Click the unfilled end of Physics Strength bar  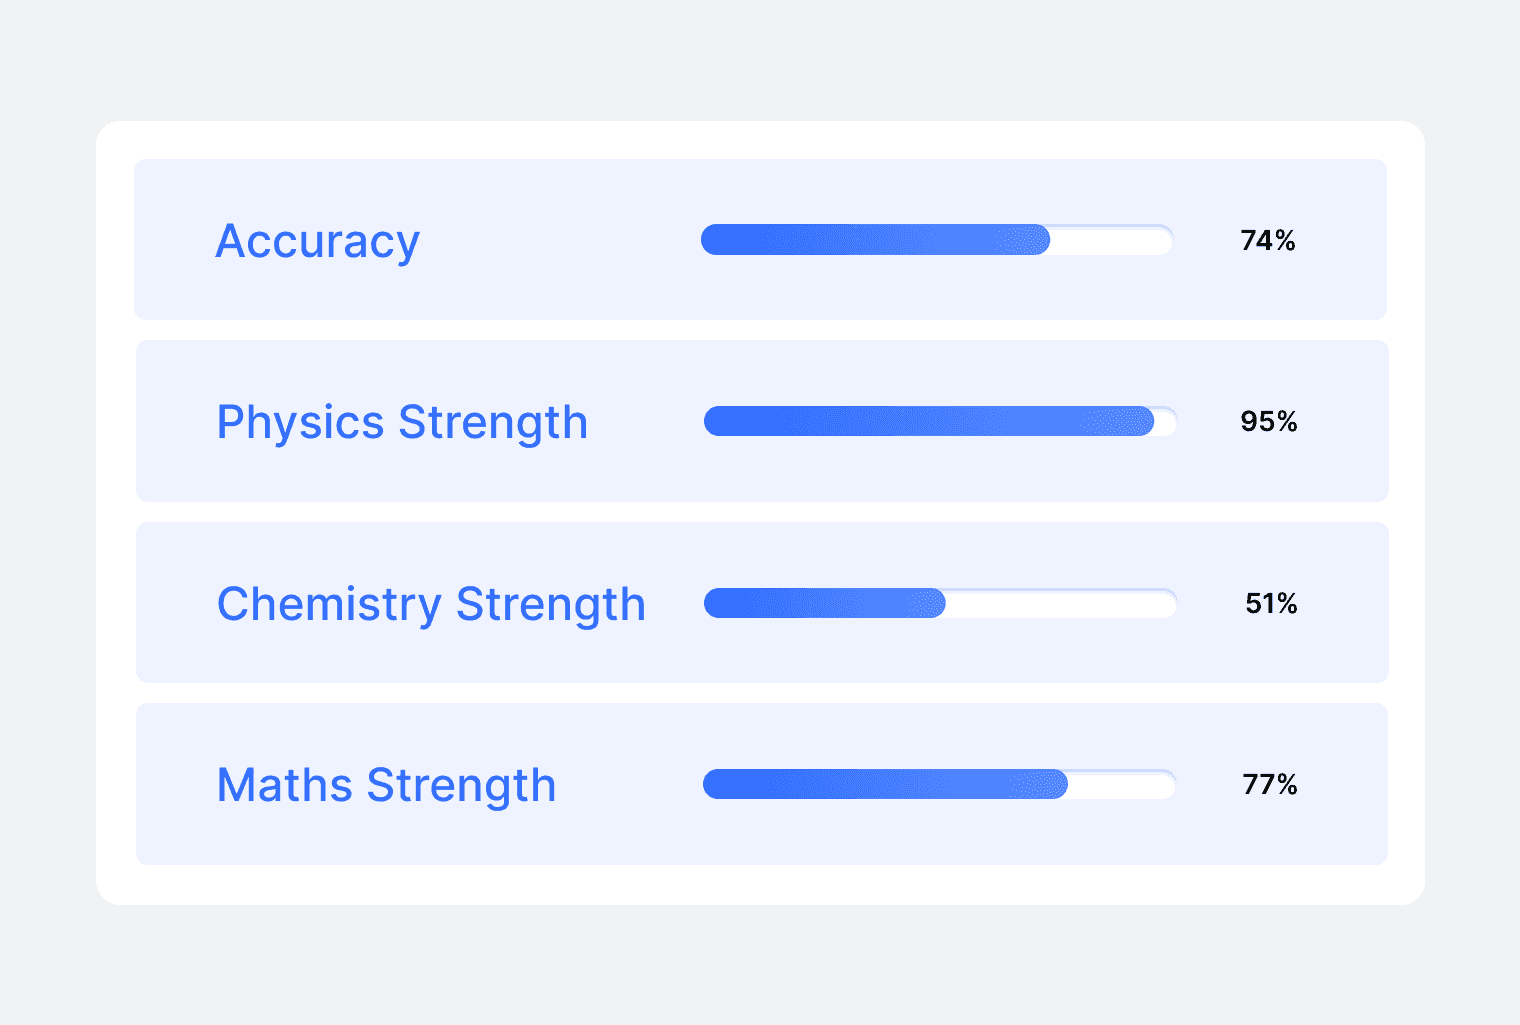[x=1165, y=422]
